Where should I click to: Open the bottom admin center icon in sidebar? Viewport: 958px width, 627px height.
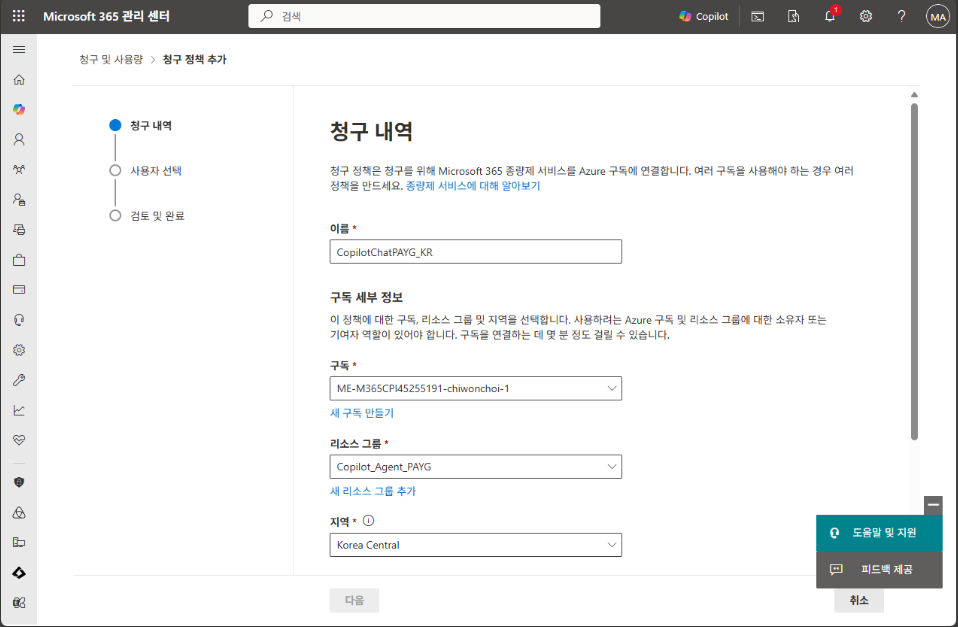click(19, 603)
